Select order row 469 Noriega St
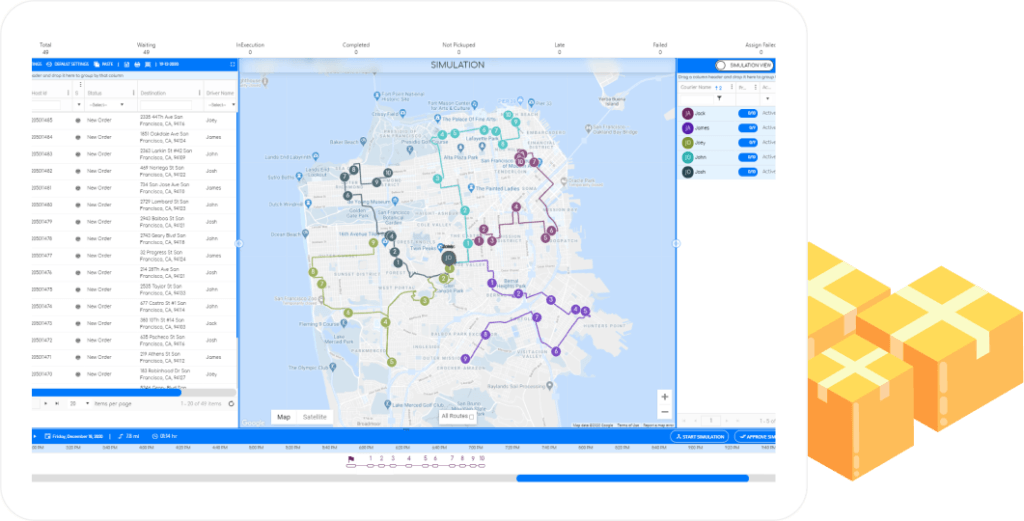Viewport: 1024px width, 521px height. click(134, 171)
